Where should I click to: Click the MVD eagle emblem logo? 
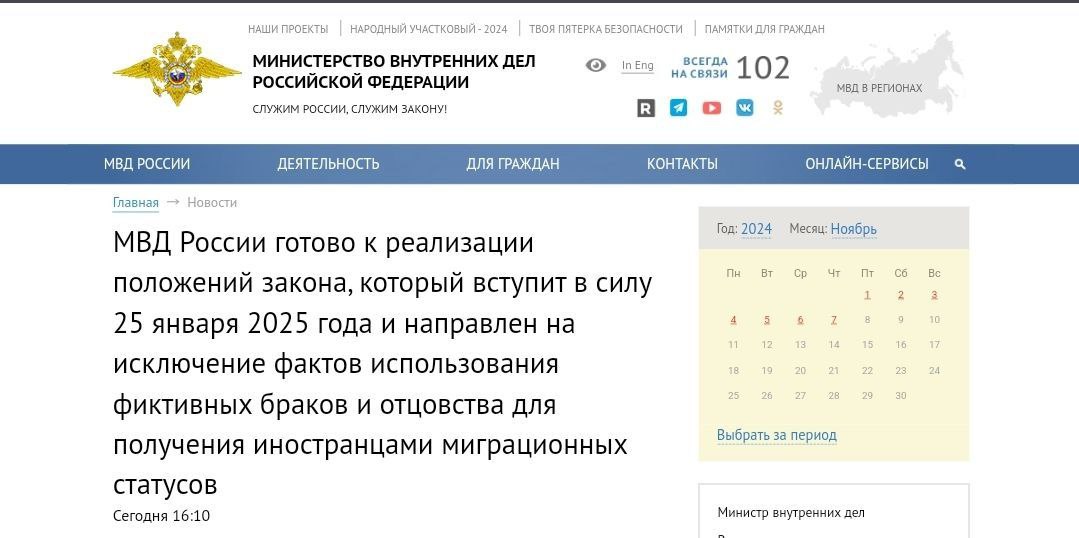click(x=176, y=68)
